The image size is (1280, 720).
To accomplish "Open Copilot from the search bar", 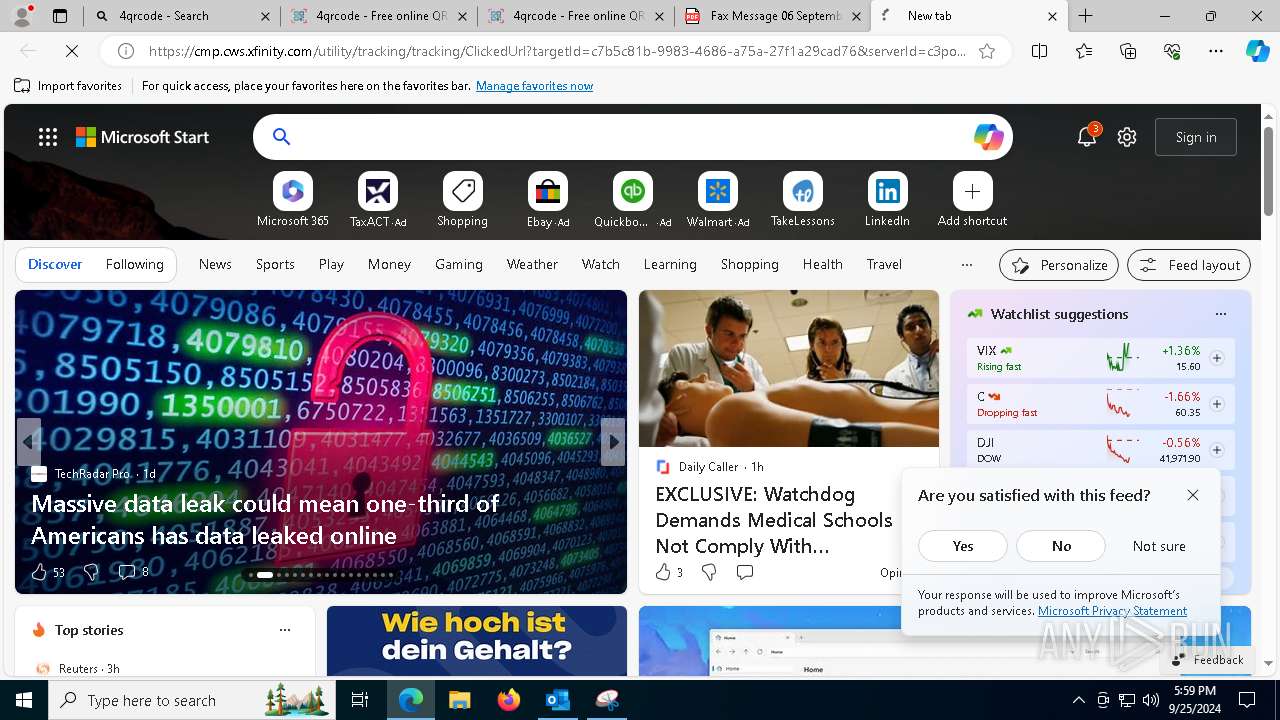I will tap(988, 137).
